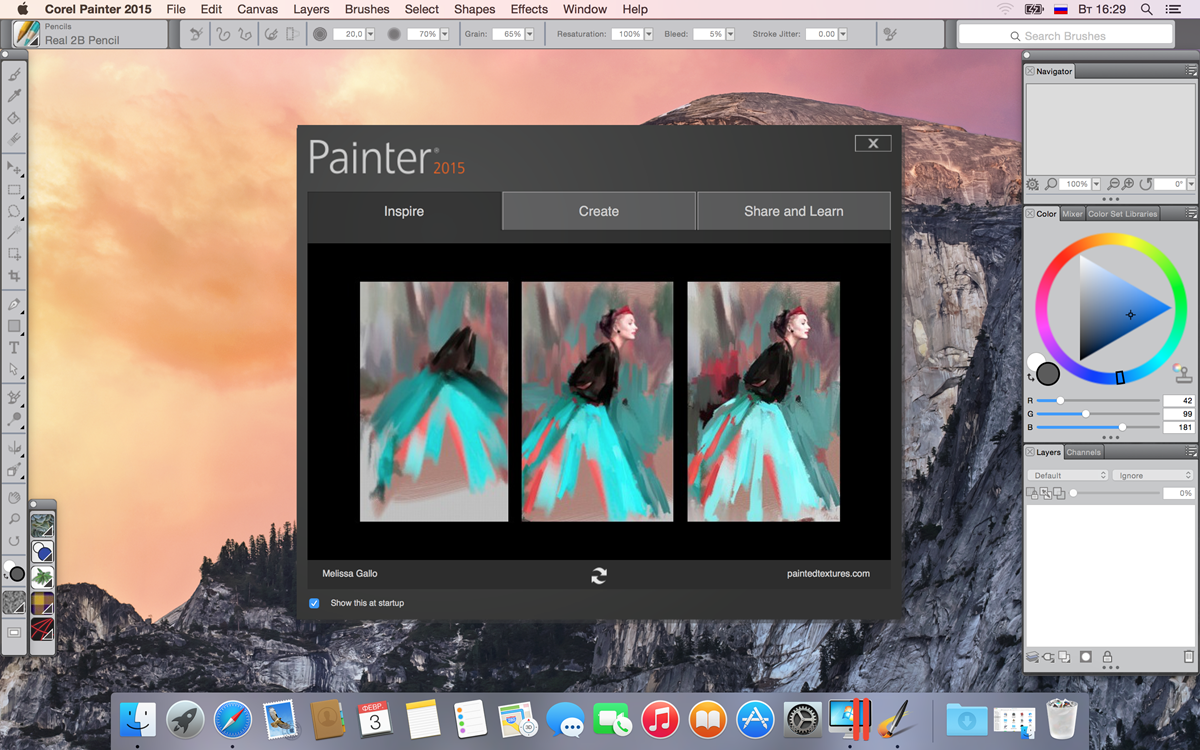This screenshot has height=750, width=1200.
Task: Expand the Grain value dropdown
Action: tap(529, 34)
